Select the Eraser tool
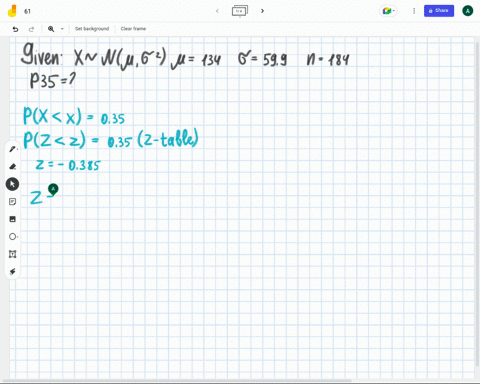Viewport: 480px width, 384px height. [x=13, y=166]
